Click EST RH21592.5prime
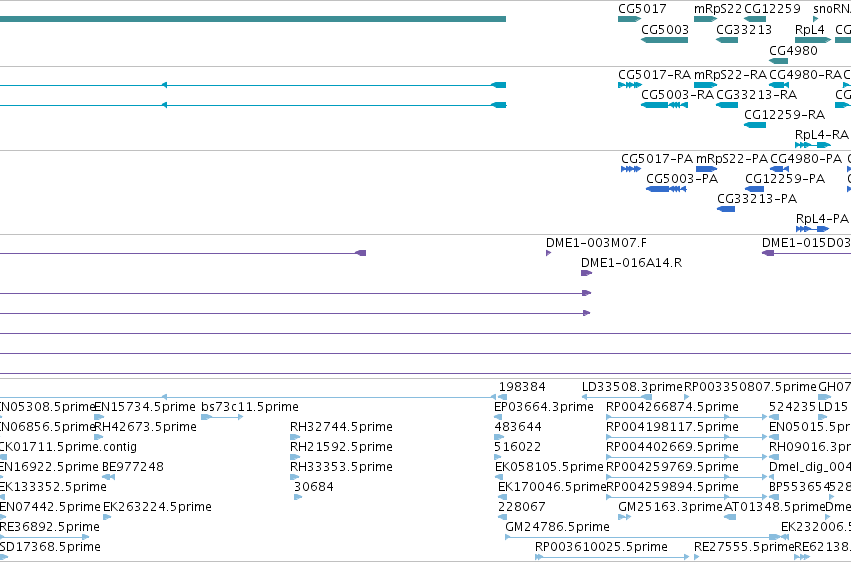 341,447
